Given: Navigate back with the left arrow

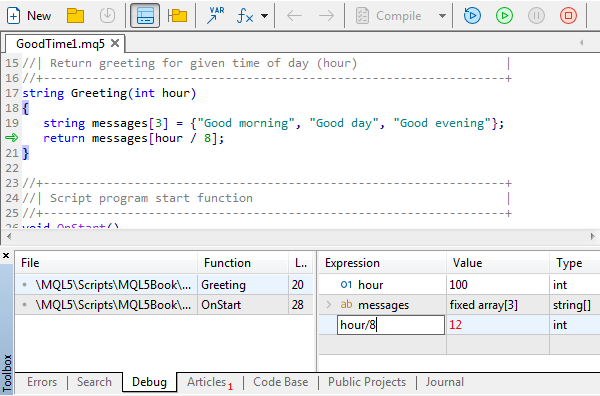Looking at the screenshot, I should pyautogui.click(x=294, y=16).
